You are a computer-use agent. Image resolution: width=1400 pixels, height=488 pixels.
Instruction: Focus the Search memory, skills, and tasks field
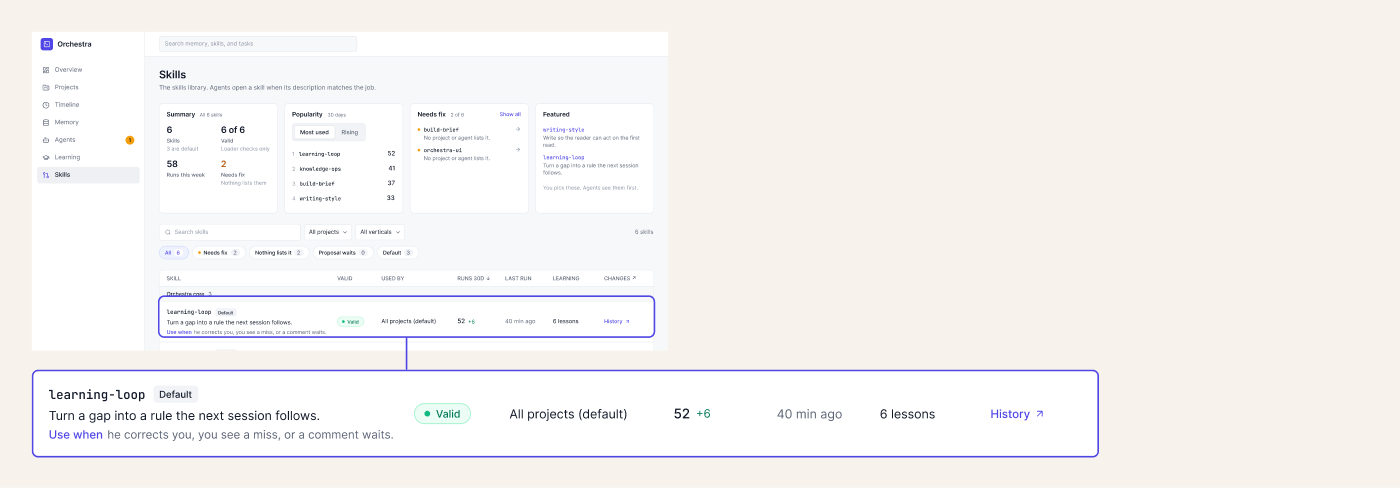(258, 44)
